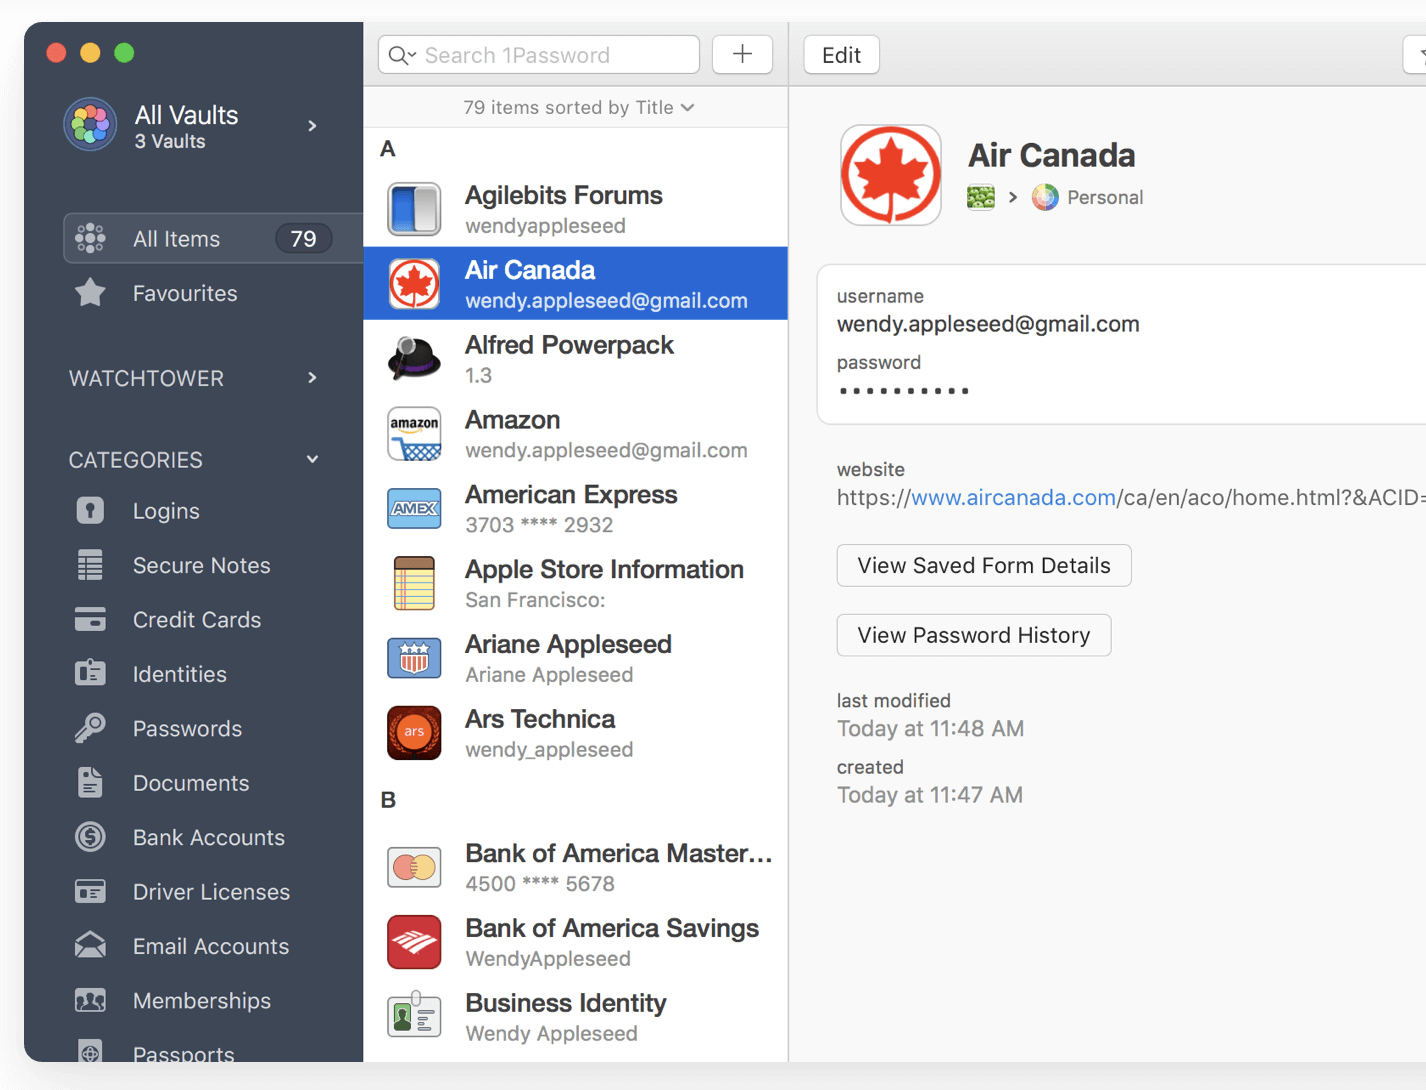This screenshot has width=1426, height=1090.
Task: Click the Ariane Appleseed item icon
Action: click(x=414, y=658)
